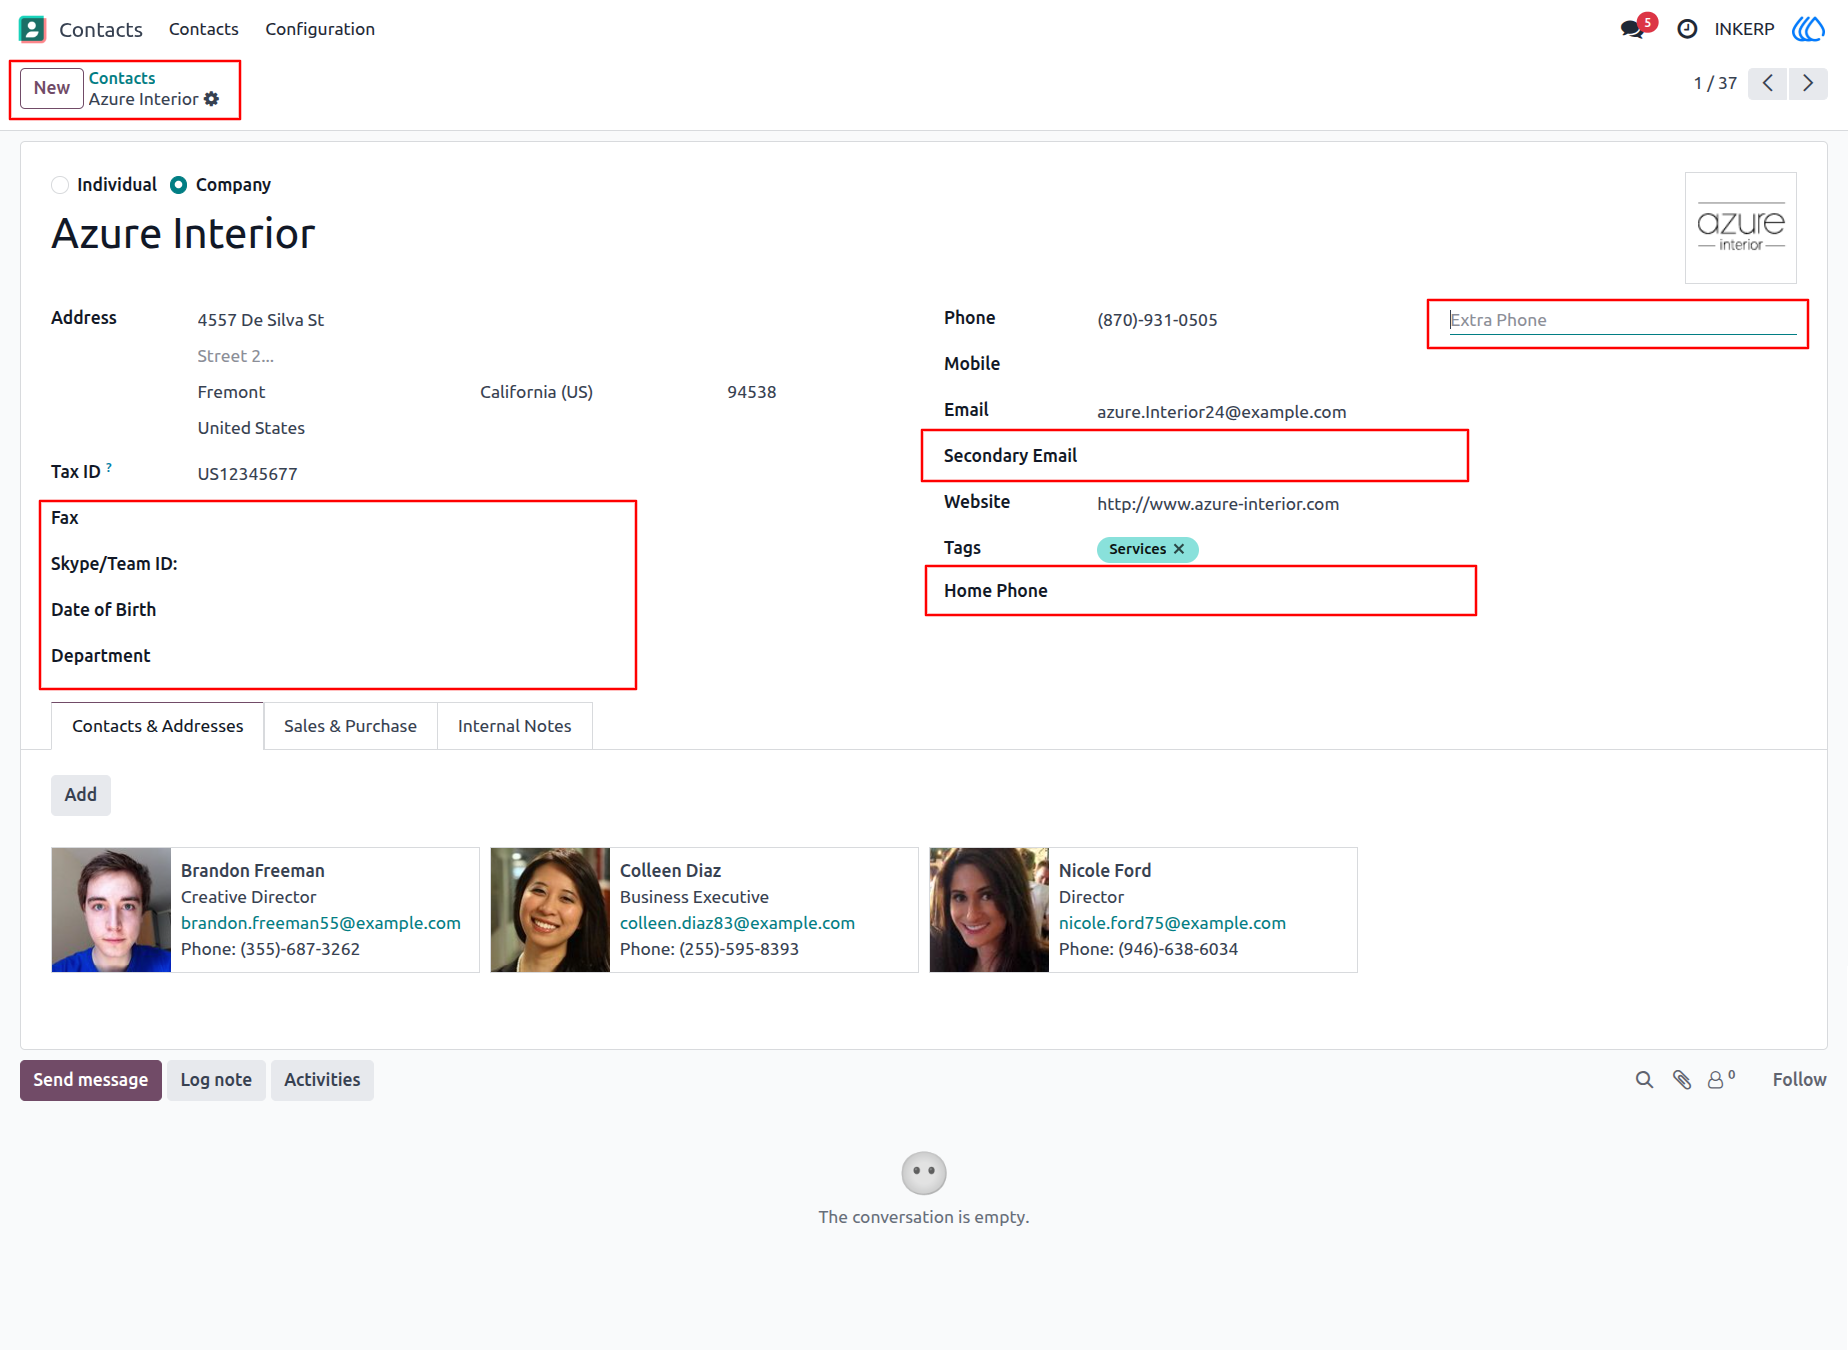Select the Individual radio button
Viewport: 1848px width, 1351px height.
(60, 185)
